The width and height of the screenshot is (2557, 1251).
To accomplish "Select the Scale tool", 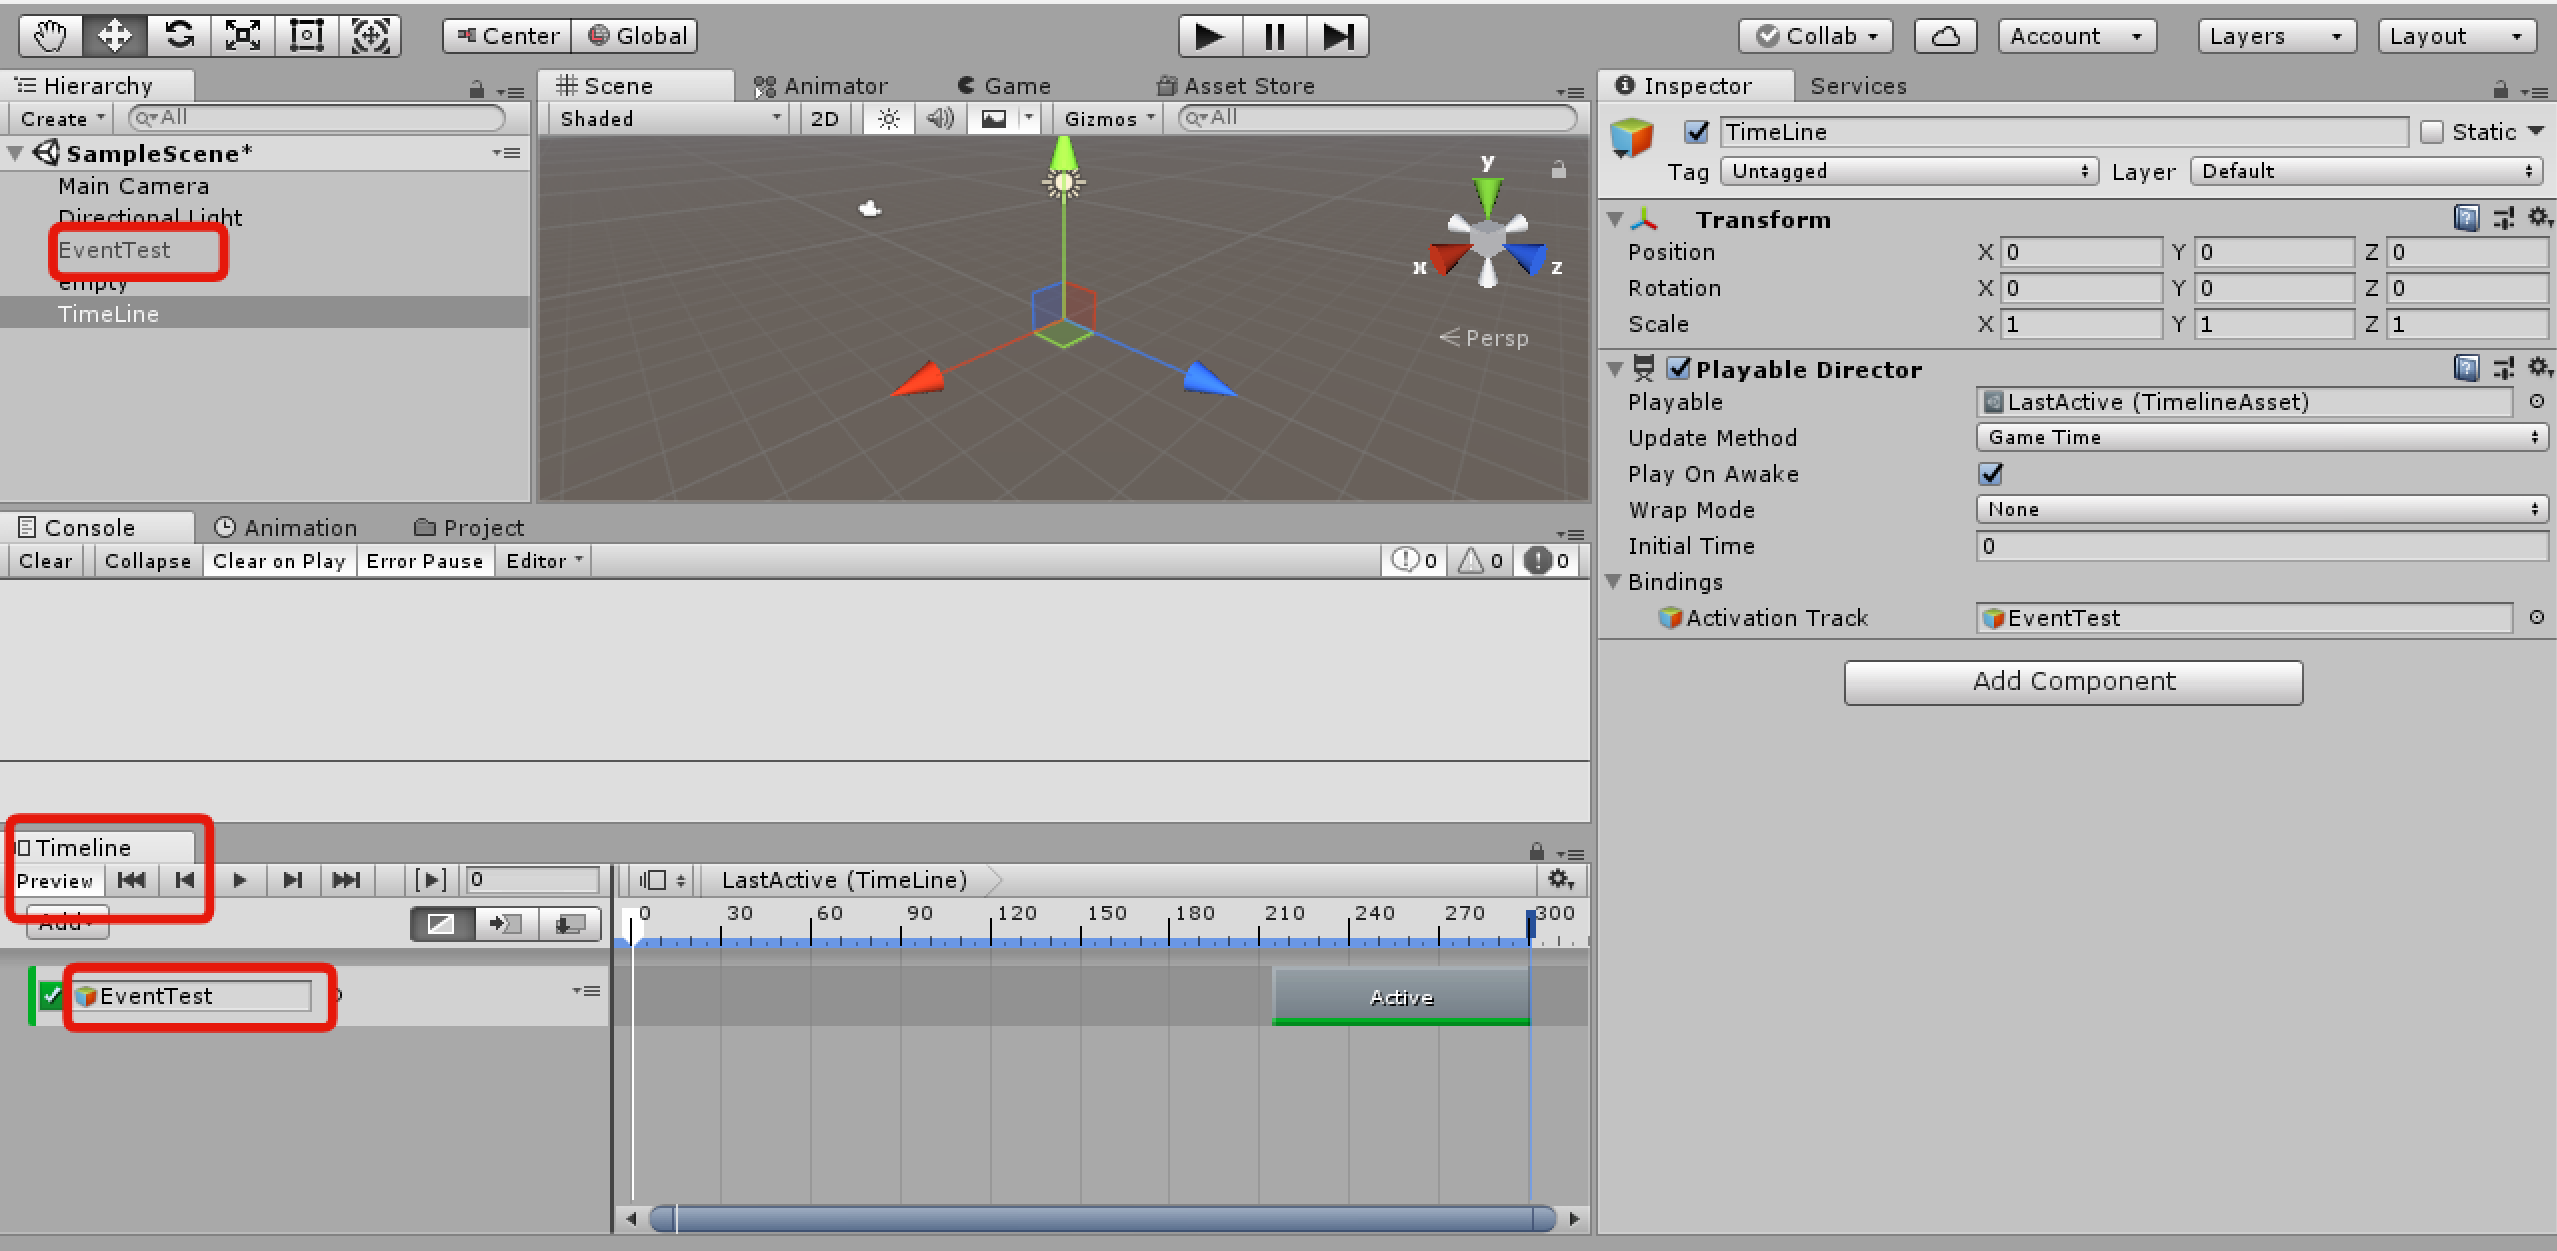I will (243, 35).
